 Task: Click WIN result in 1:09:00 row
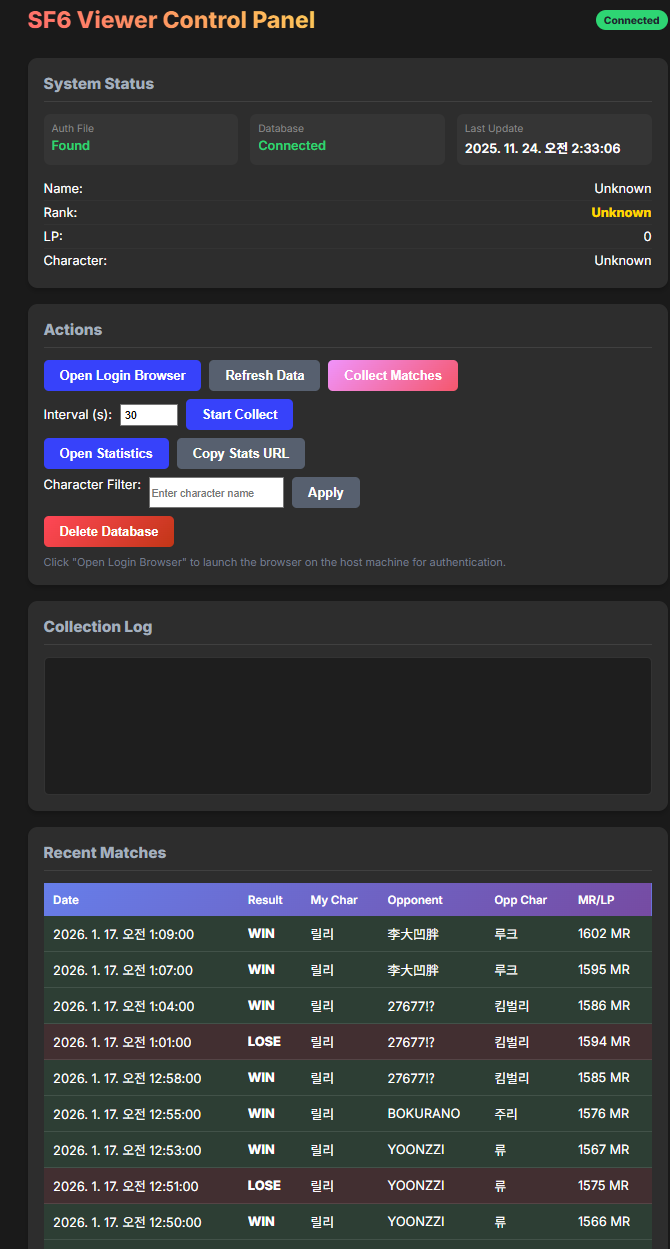261,934
